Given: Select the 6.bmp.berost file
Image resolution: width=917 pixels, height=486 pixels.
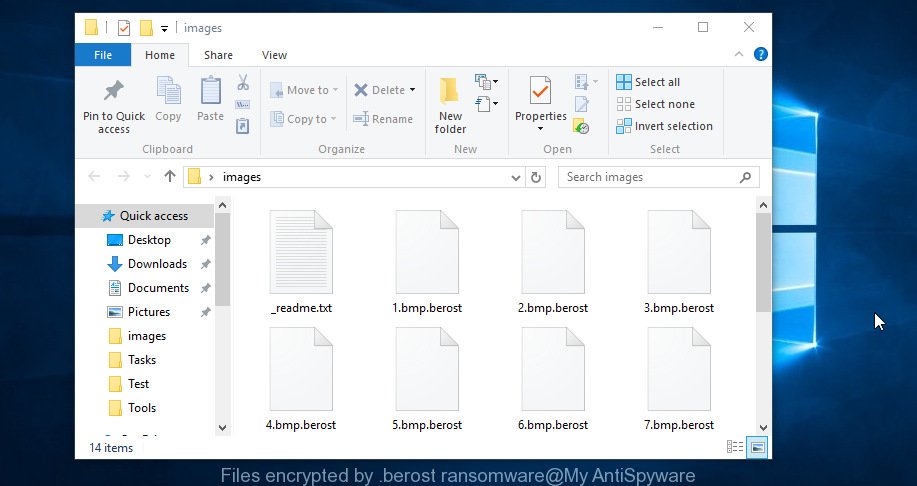Looking at the screenshot, I should (x=553, y=379).
